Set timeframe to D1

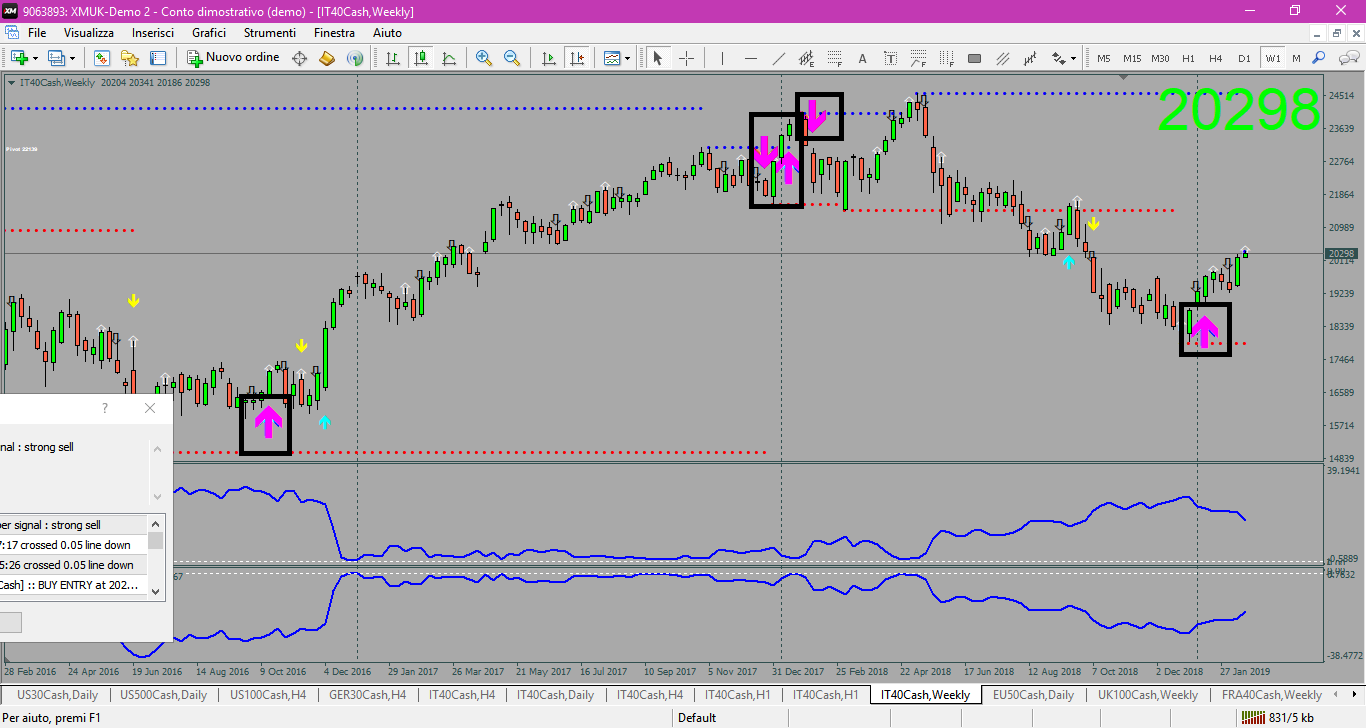pyautogui.click(x=1244, y=58)
